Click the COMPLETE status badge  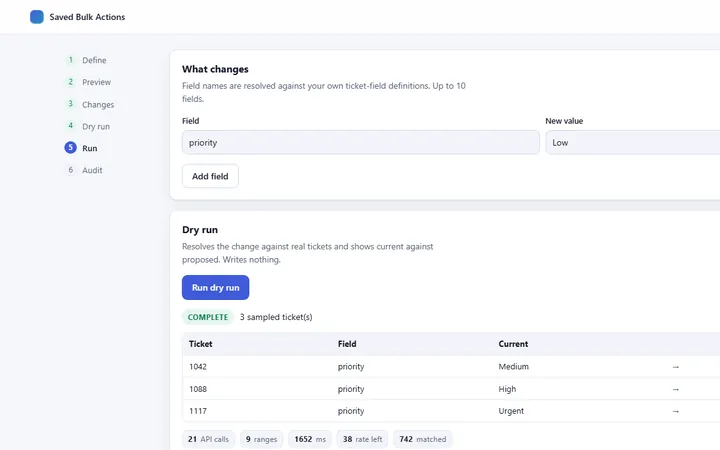coord(208,317)
